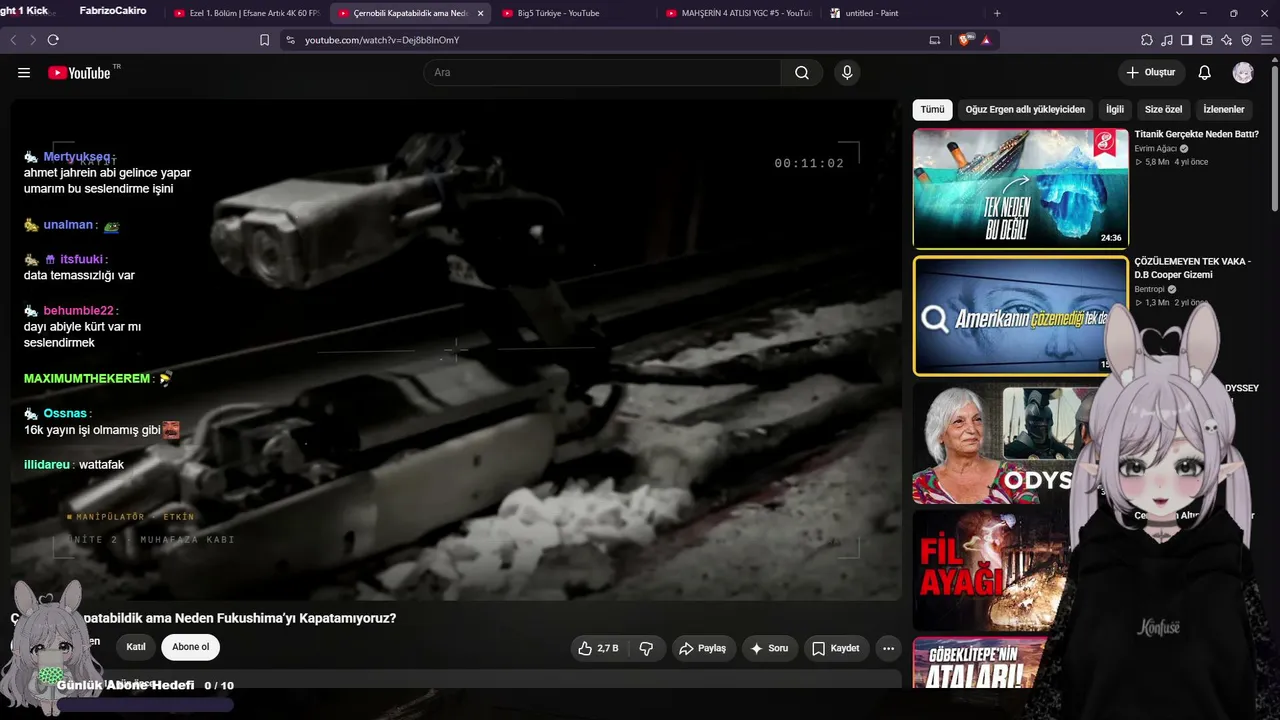Start voice search with the microphone
This screenshot has width=1280, height=720.
(847, 73)
